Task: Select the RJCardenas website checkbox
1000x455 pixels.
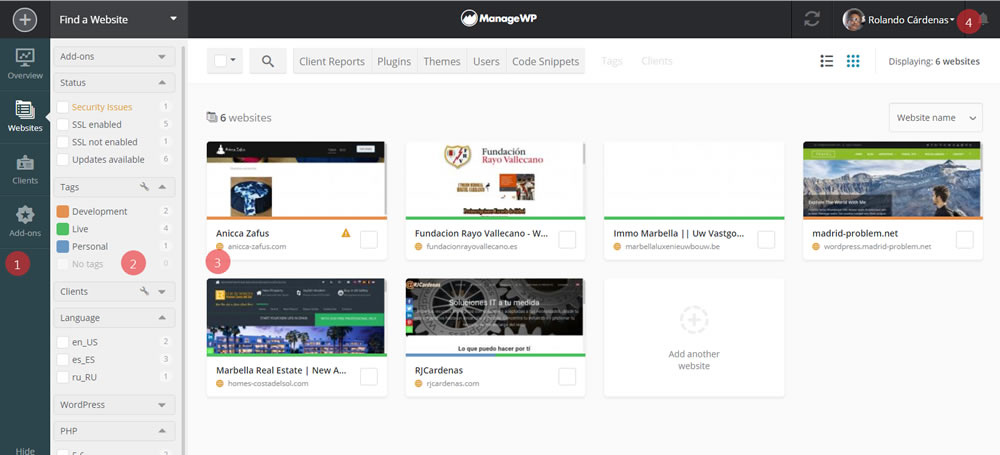Action: [567, 377]
